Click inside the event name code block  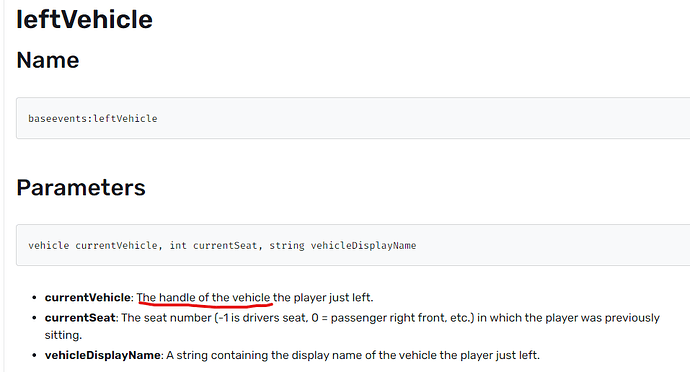click(x=353, y=118)
